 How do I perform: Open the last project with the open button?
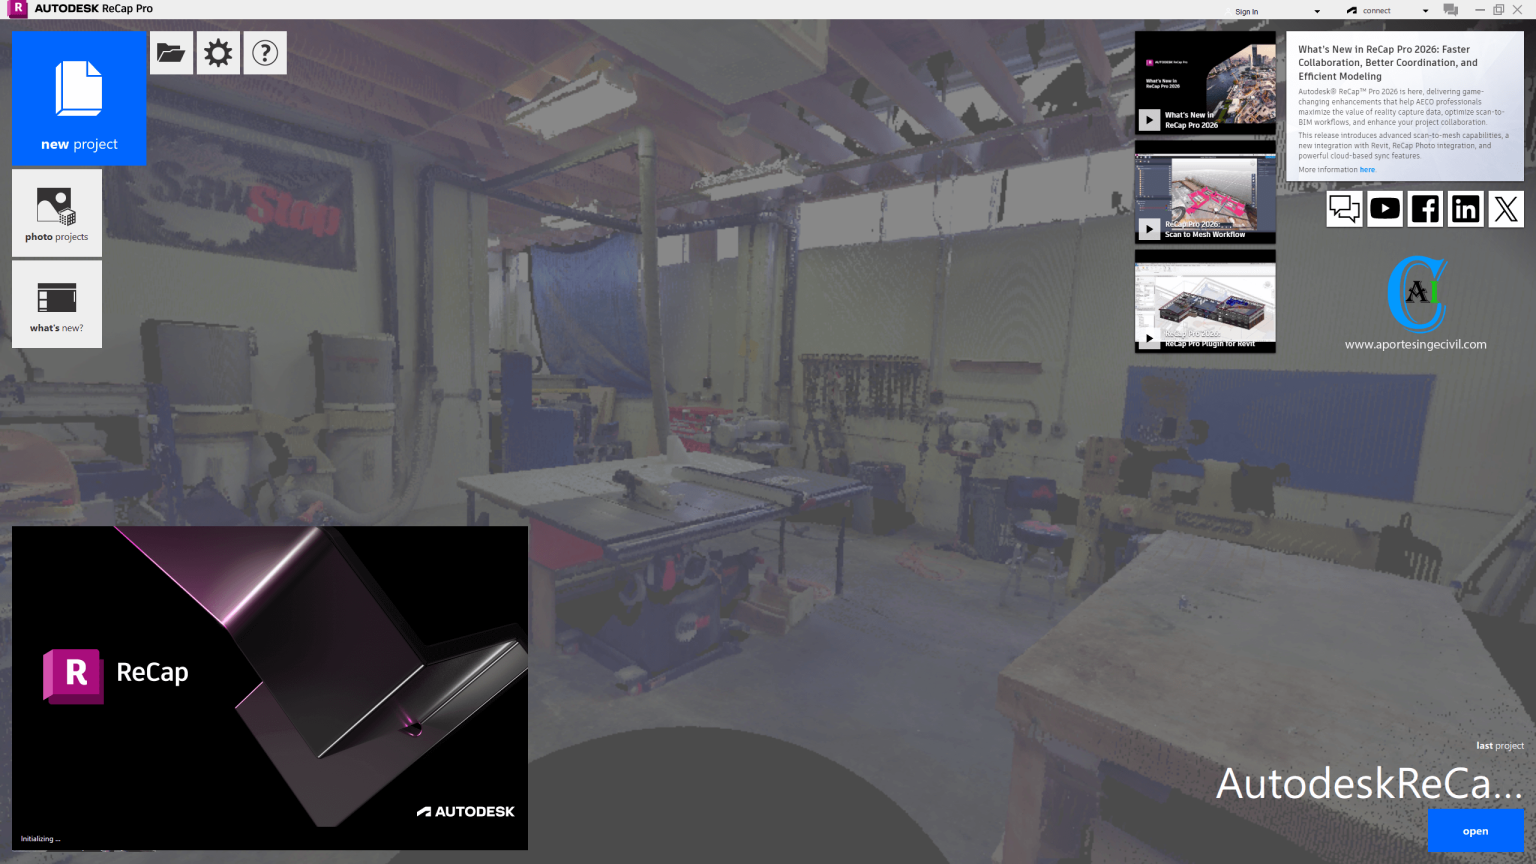pyautogui.click(x=1475, y=830)
